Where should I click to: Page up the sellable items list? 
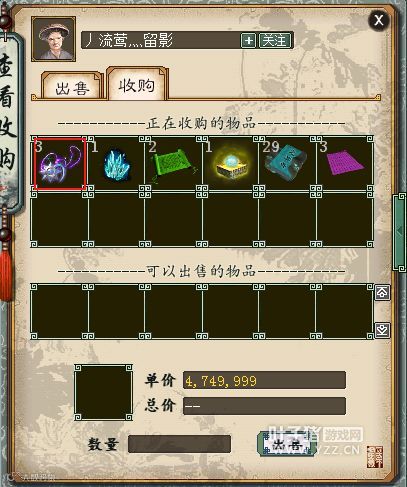click(x=382, y=293)
